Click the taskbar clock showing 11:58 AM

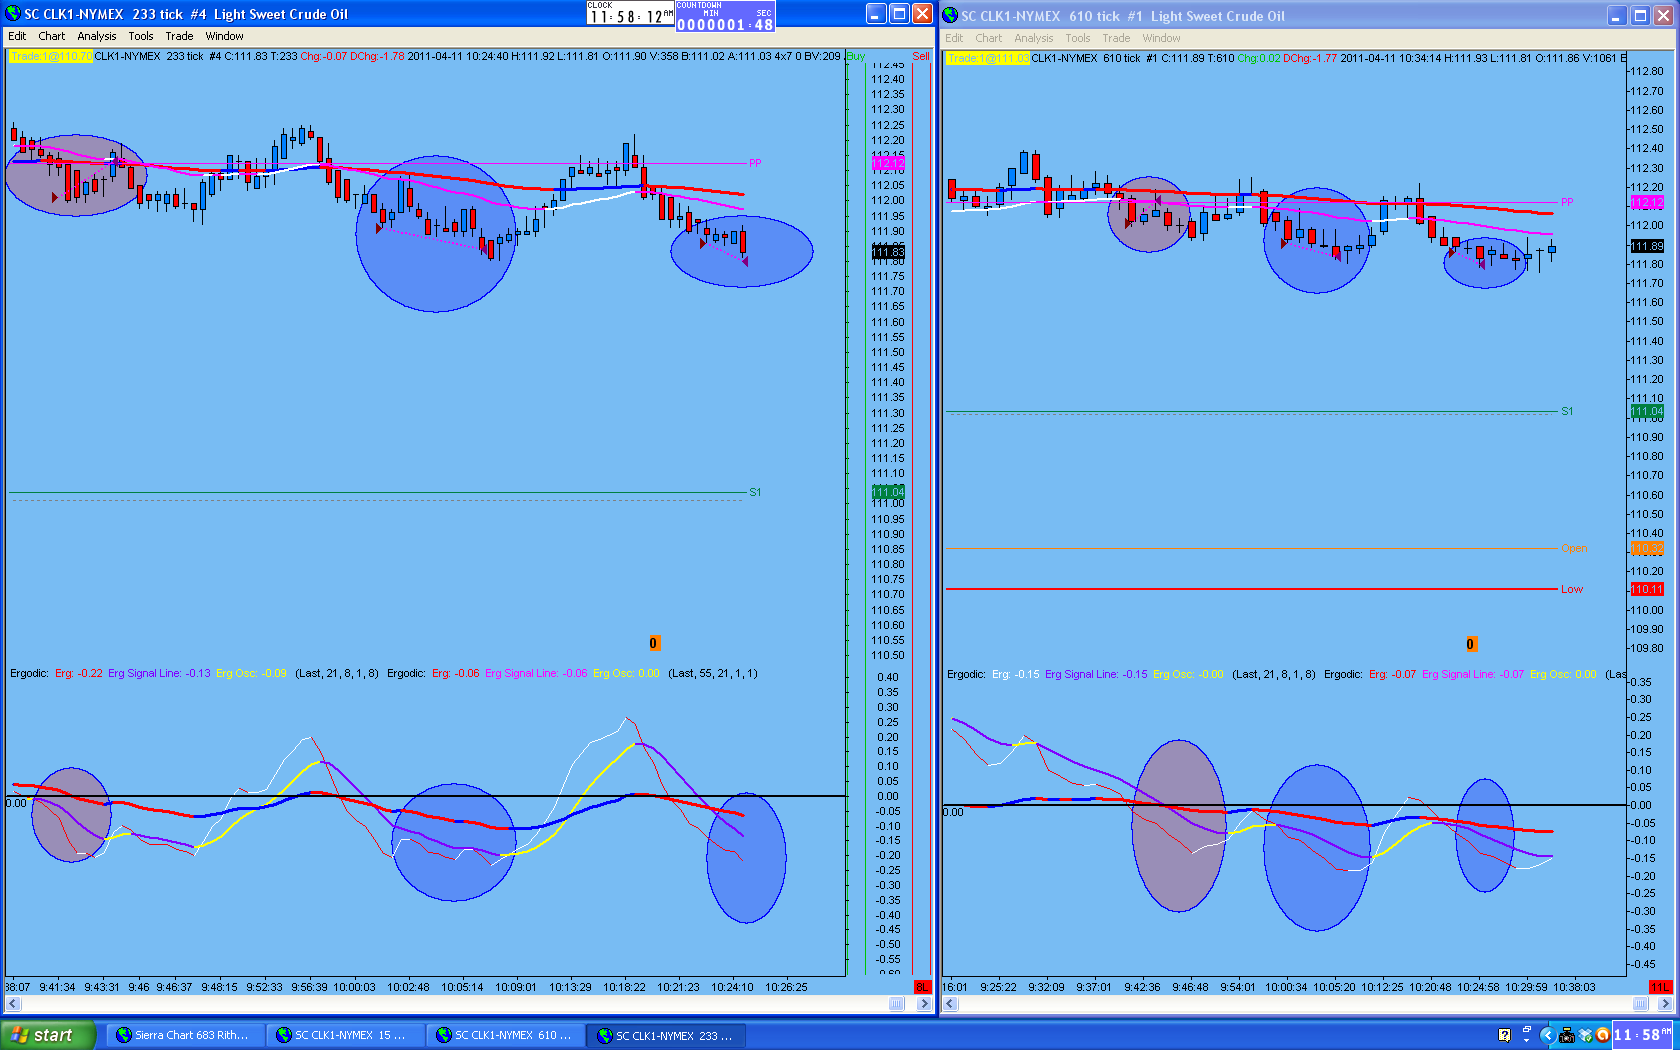click(1643, 1035)
